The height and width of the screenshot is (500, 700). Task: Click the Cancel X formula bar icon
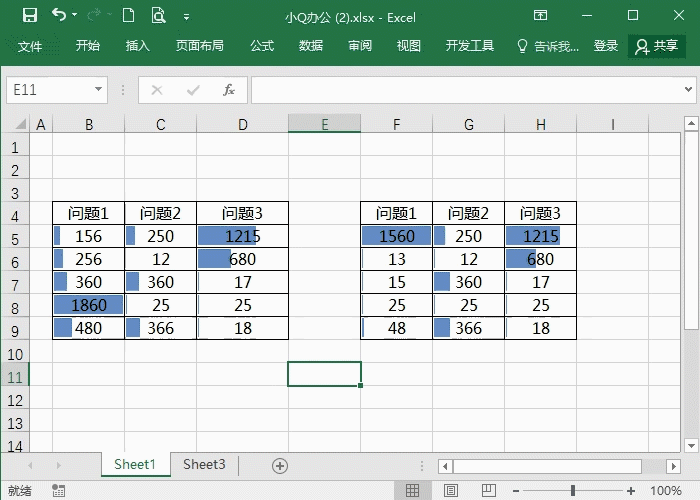coord(157,90)
